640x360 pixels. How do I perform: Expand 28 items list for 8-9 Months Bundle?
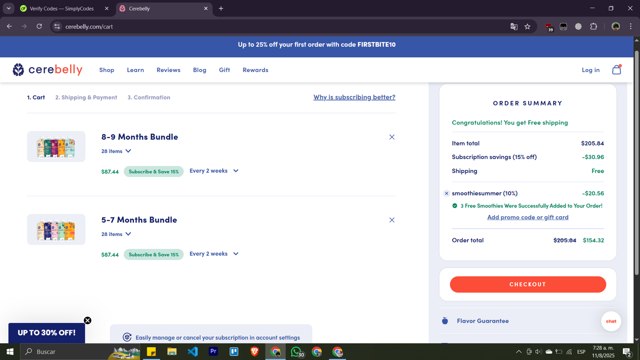point(116,151)
